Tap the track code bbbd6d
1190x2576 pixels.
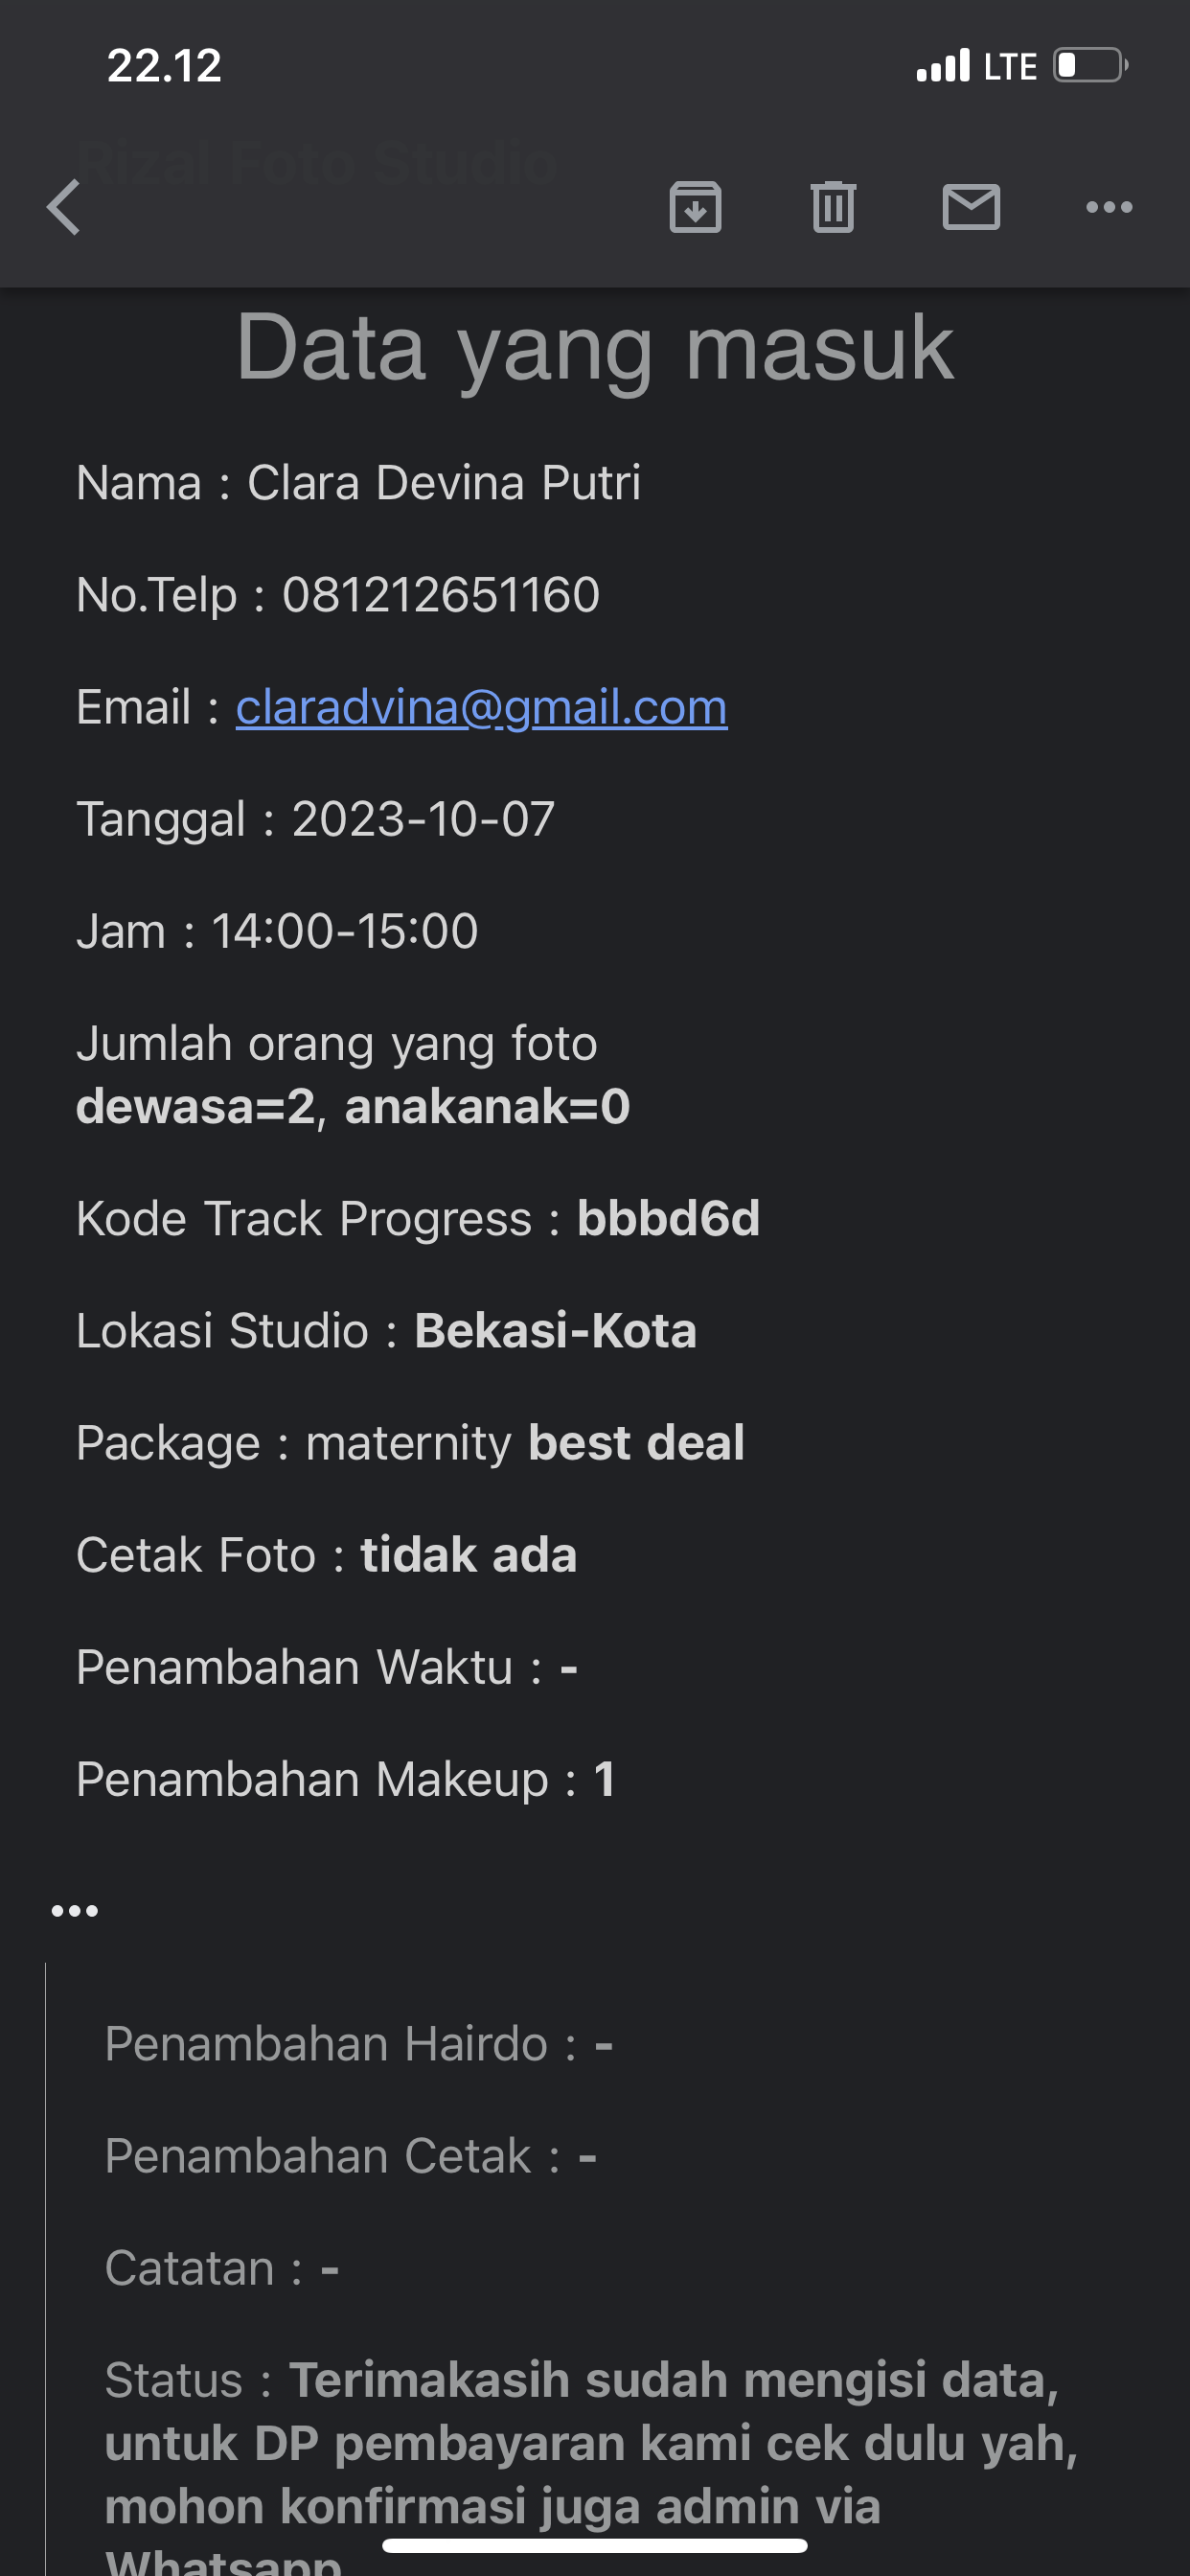(668, 1219)
